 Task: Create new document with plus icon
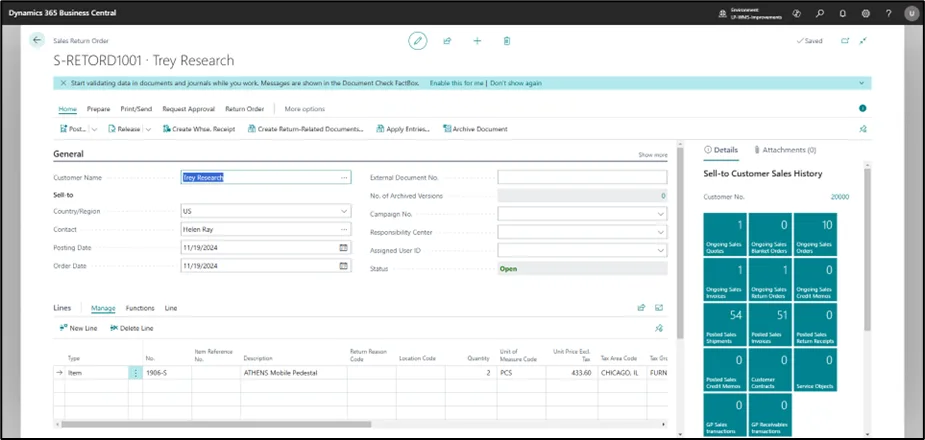point(477,41)
